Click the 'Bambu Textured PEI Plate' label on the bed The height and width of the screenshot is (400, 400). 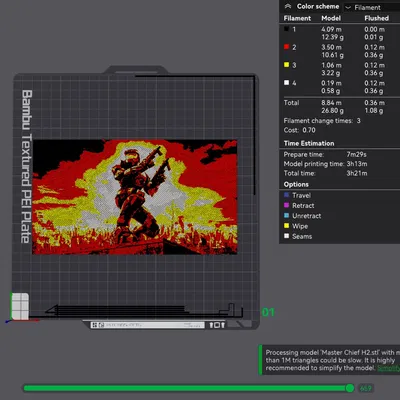[26, 166]
